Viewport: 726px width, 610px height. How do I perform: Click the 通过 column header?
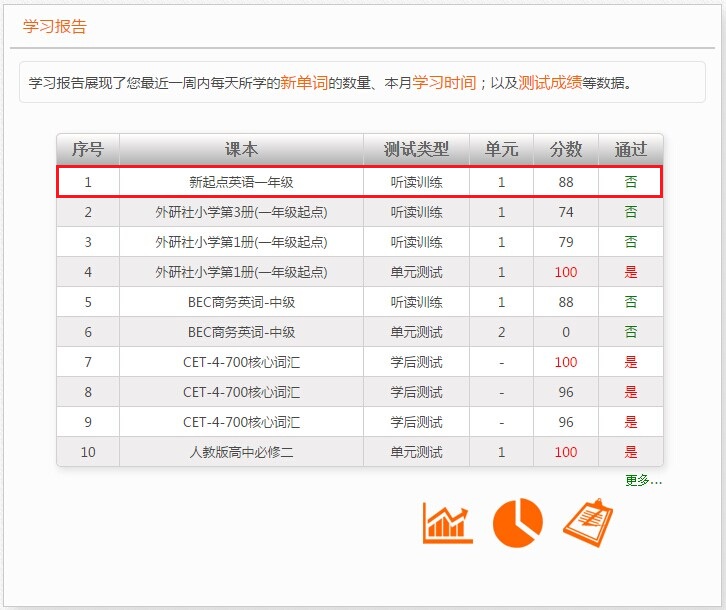click(x=631, y=149)
